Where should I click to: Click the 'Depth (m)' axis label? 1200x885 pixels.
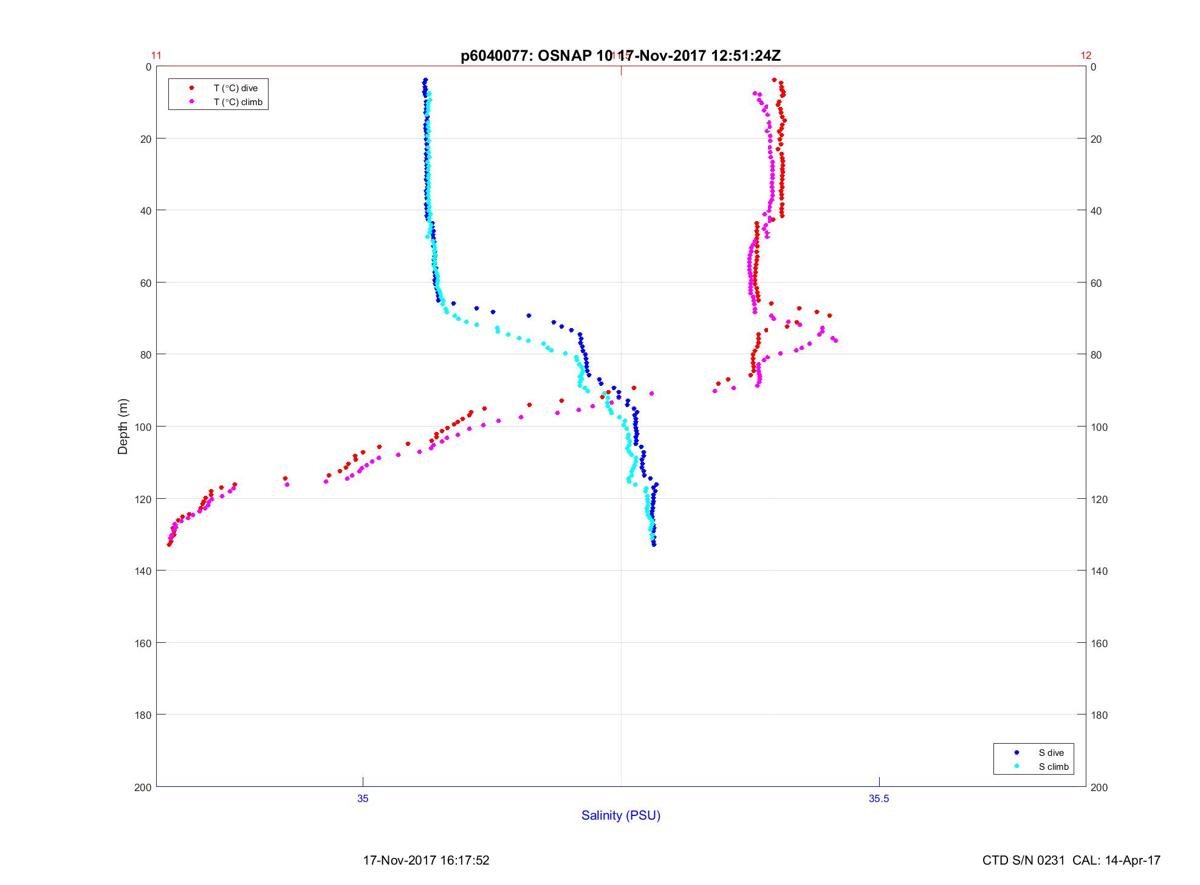[x=124, y=426]
